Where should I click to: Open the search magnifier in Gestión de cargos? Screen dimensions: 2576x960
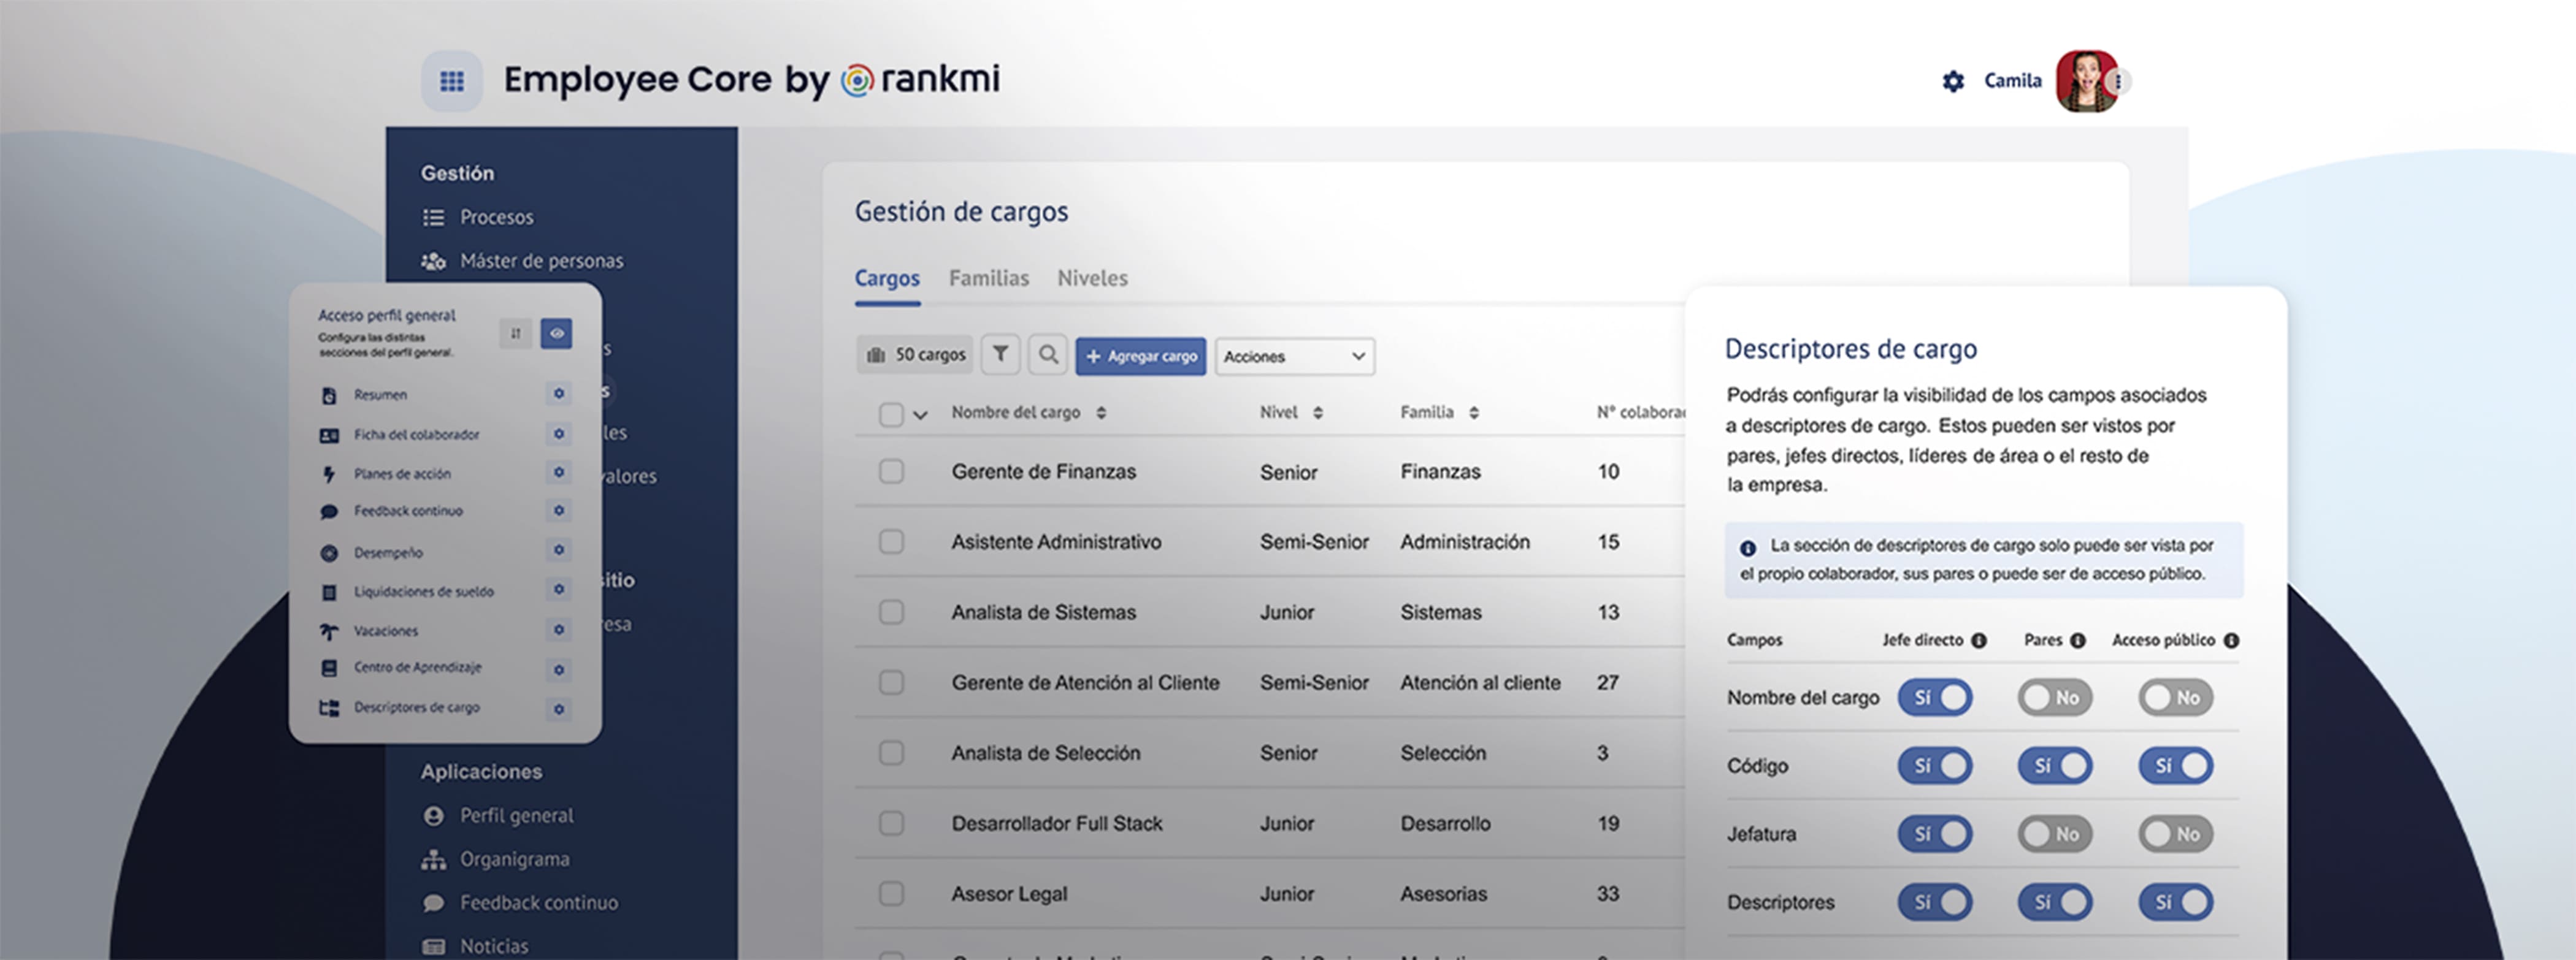click(x=1048, y=355)
